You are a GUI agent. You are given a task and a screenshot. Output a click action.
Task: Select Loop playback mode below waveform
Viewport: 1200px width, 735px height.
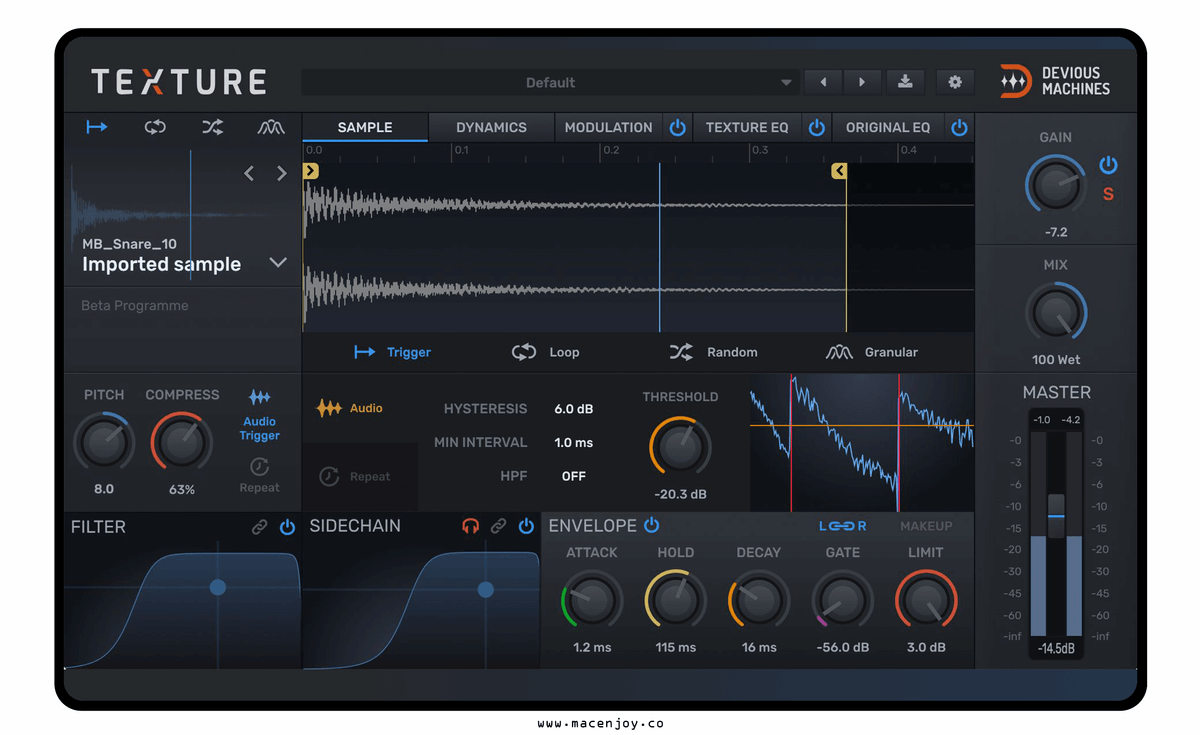point(546,352)
